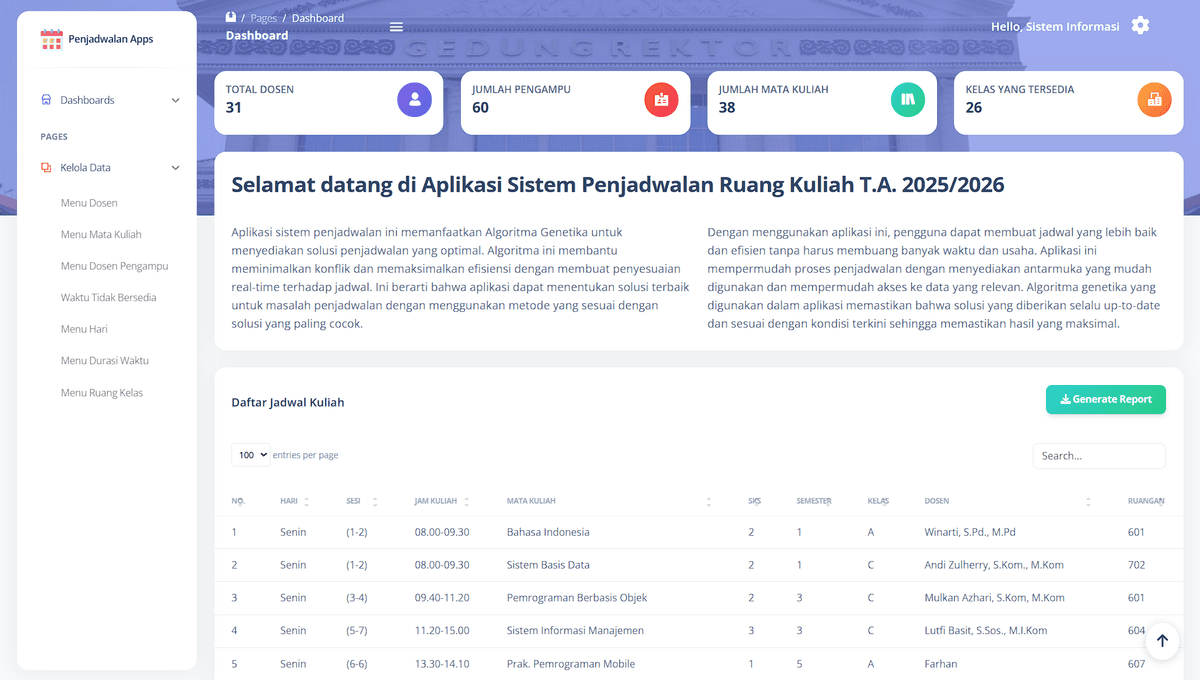1200x680 pixels.
Task: Open the Menu Dosen page from sidebar
Action: point(91,202)
